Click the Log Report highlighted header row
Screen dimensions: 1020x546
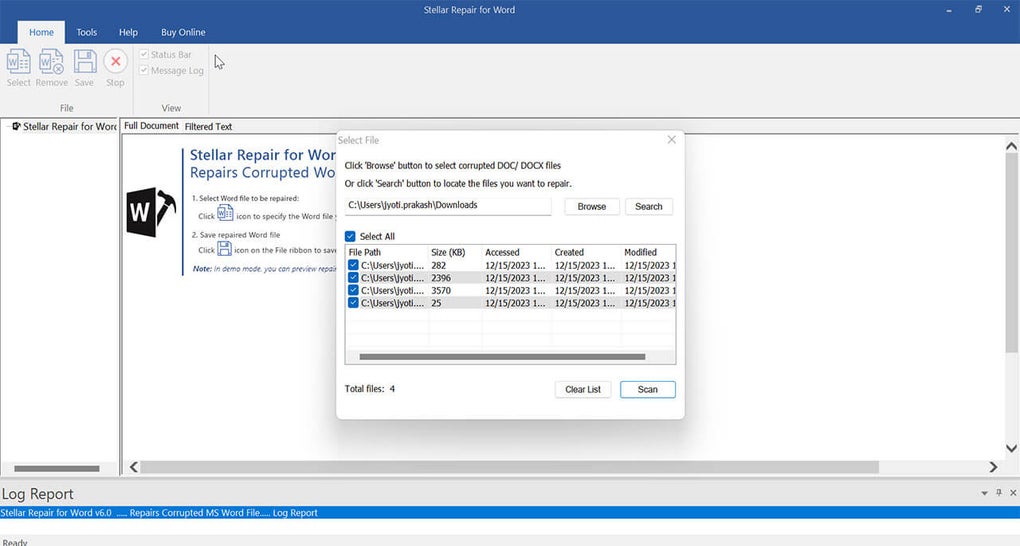pos(510,513)
